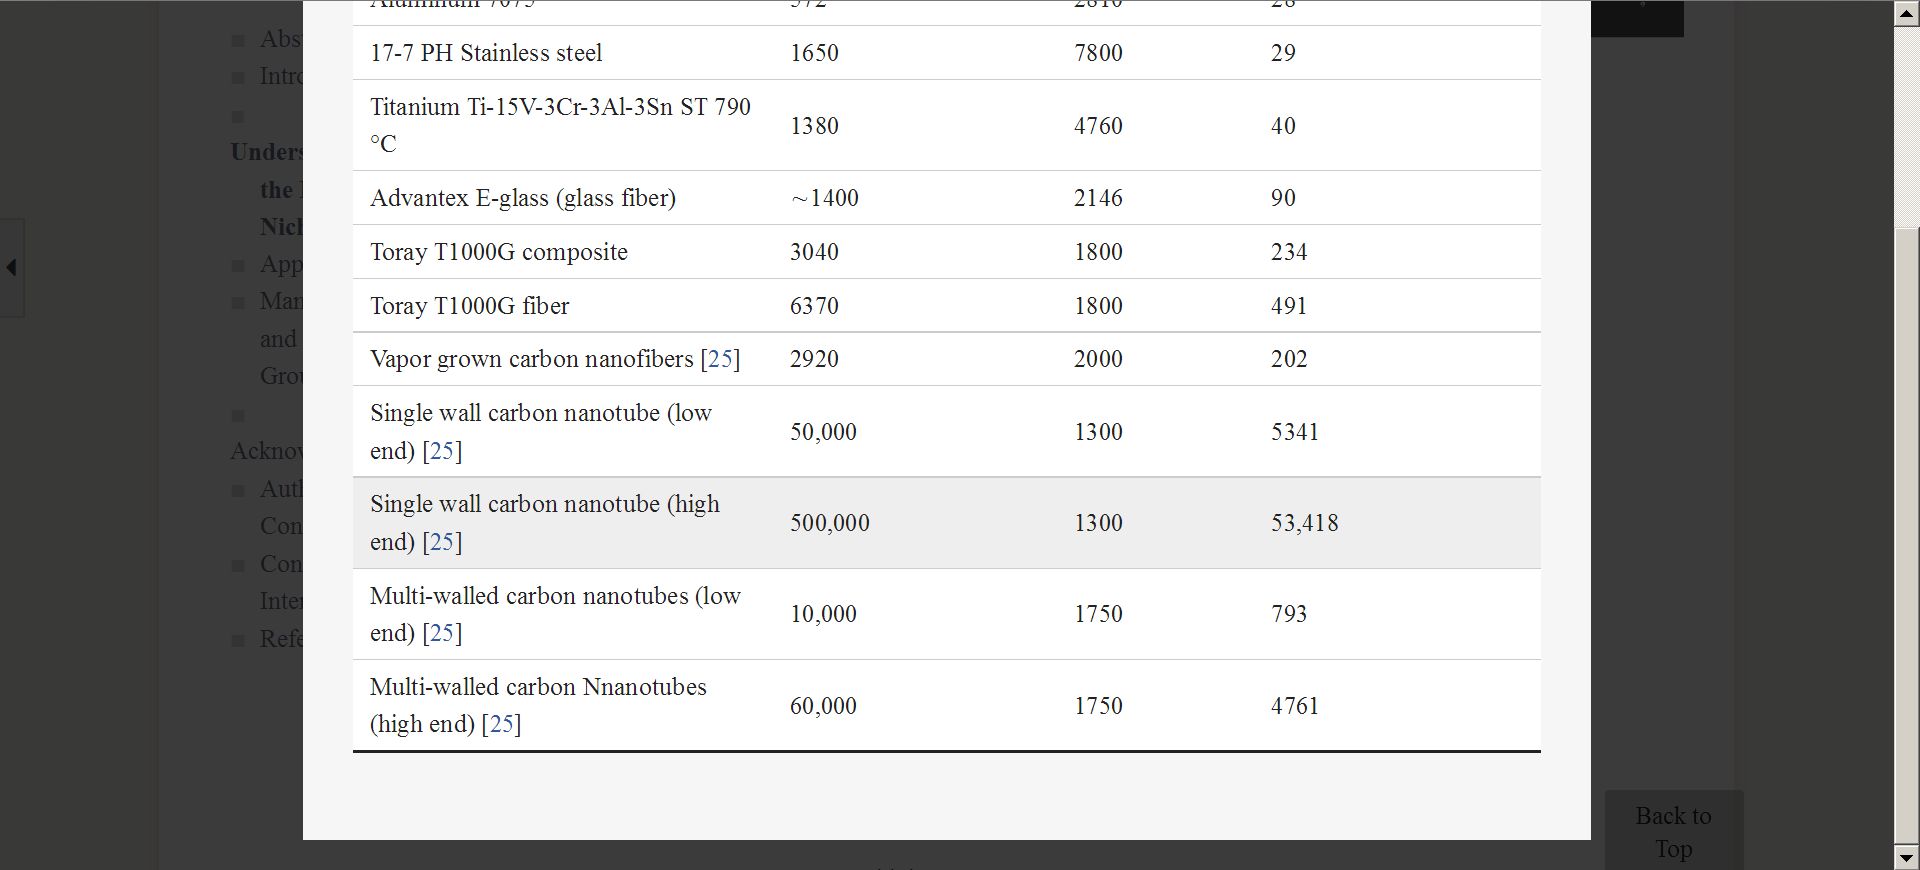Click scrollbar up arrow
The width and height of the screenshot is (1920, 870).
[x=1907, y=13]
